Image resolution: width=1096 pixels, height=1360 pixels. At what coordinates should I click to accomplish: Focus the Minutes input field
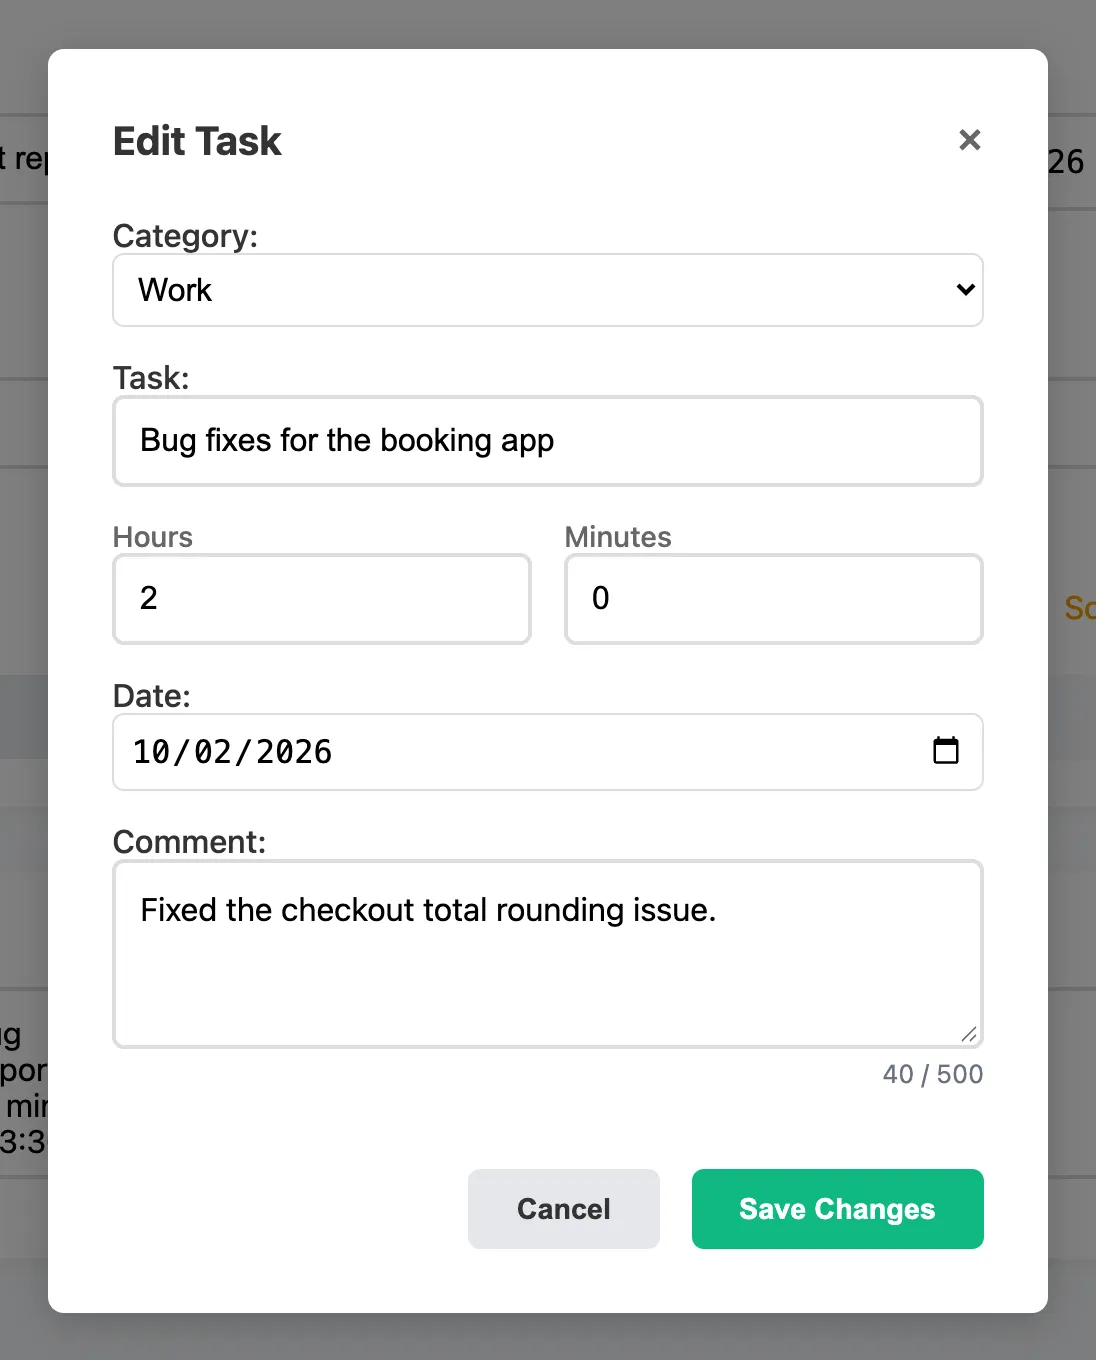pyautogui.click(x=774, y=599)
